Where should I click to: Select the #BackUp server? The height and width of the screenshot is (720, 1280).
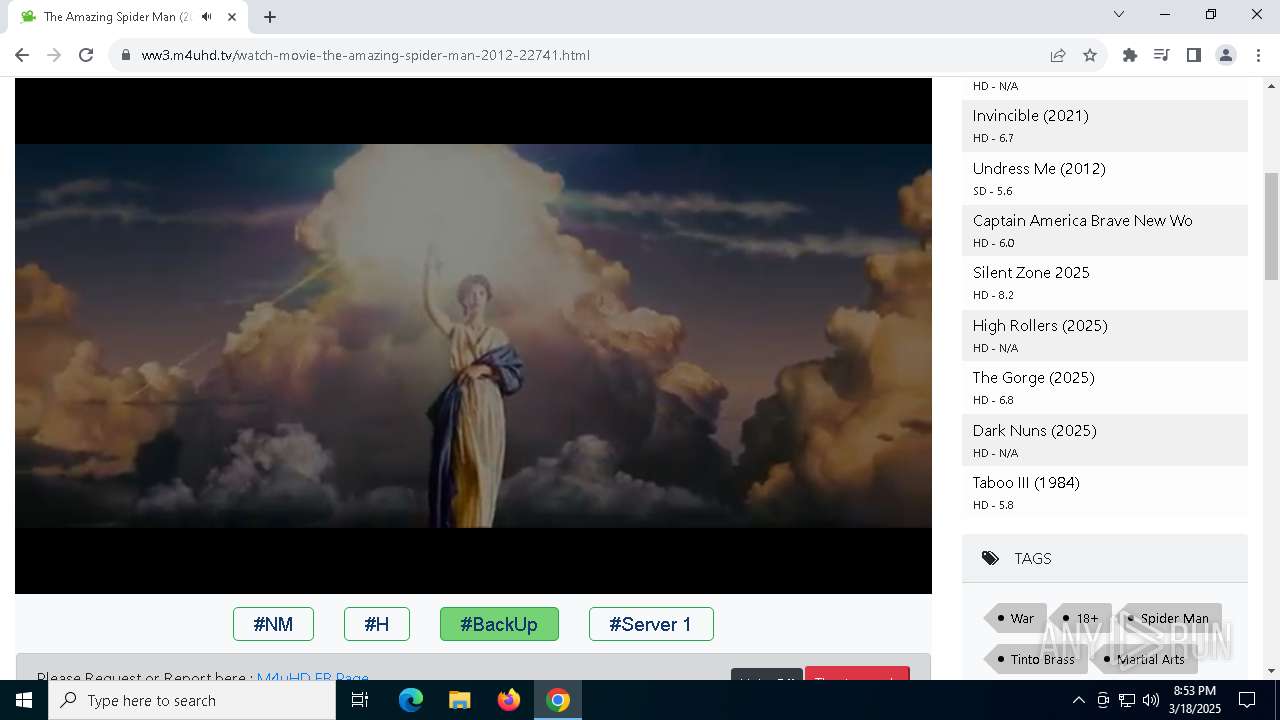click(x=499, y=624)
